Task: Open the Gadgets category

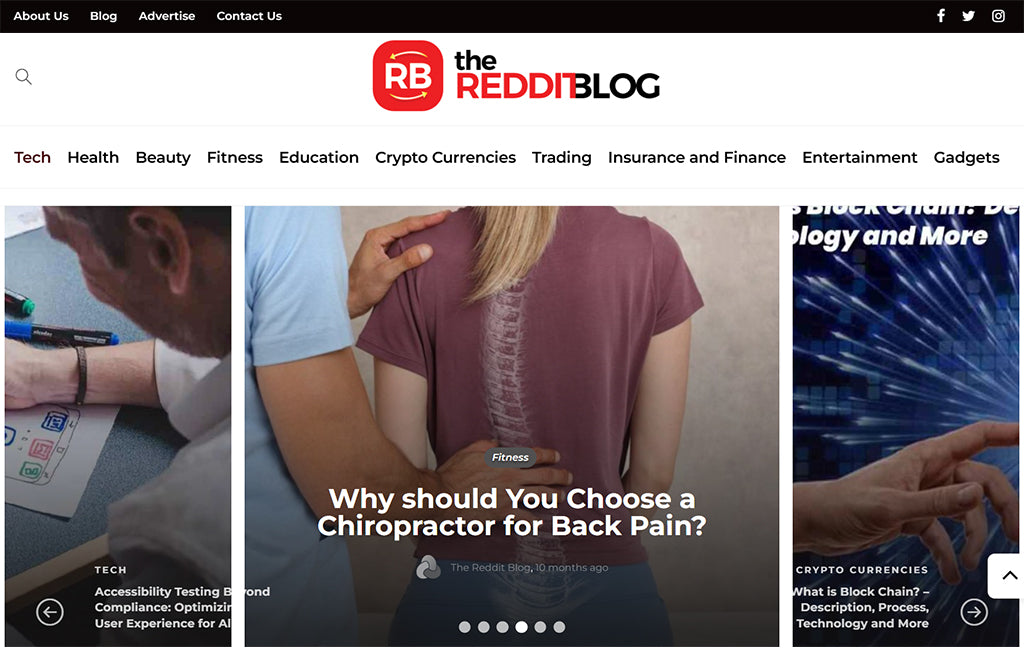Action: [967, 157]
